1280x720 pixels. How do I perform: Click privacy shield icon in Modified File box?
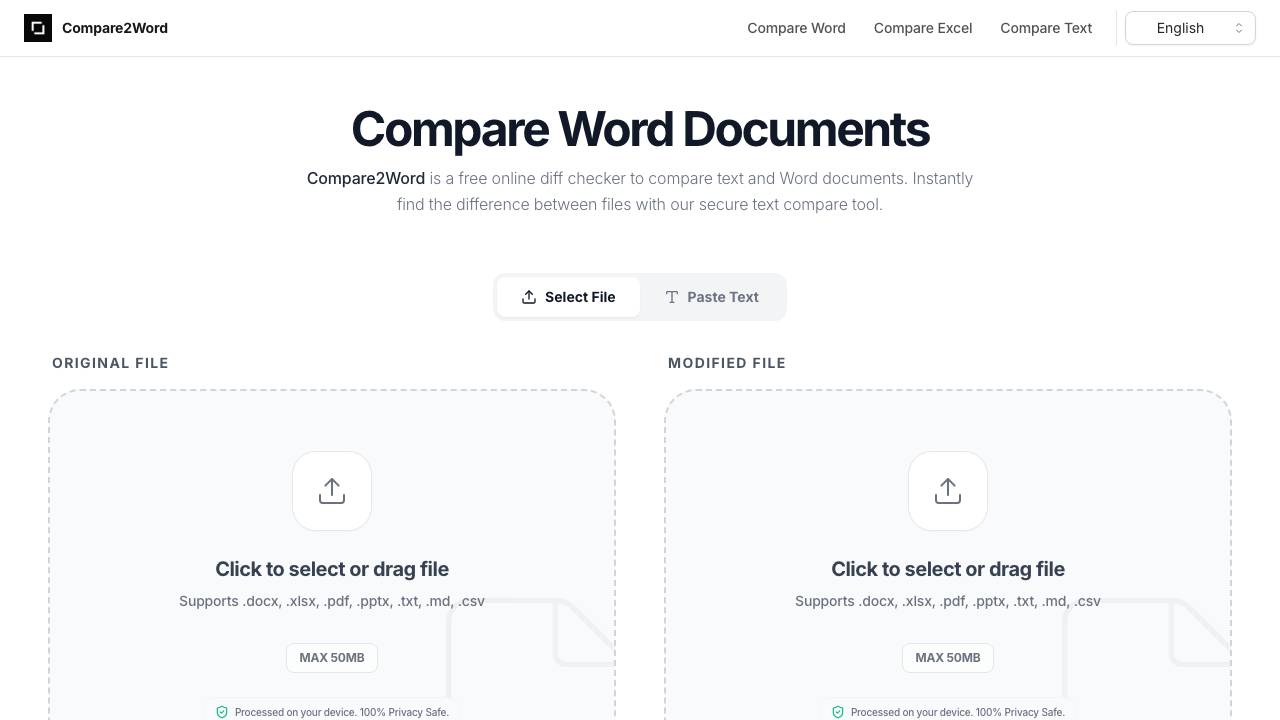838,712
